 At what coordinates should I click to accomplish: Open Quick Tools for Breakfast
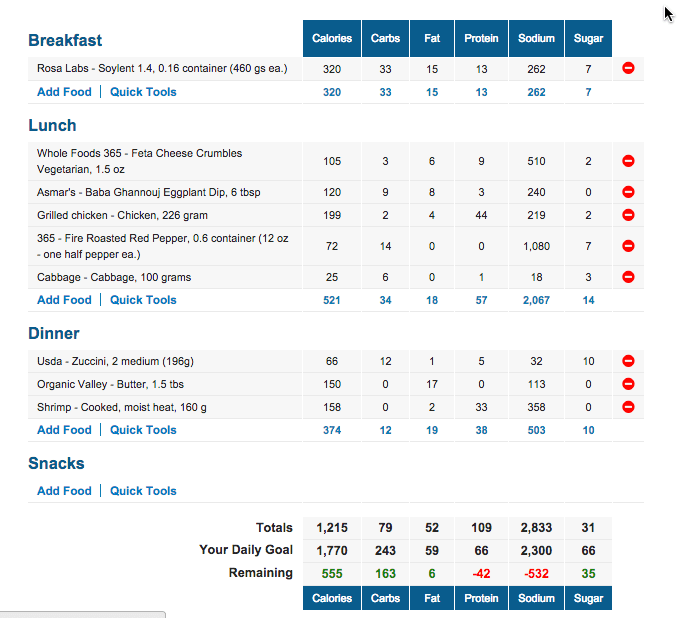[x=143, y=92]
